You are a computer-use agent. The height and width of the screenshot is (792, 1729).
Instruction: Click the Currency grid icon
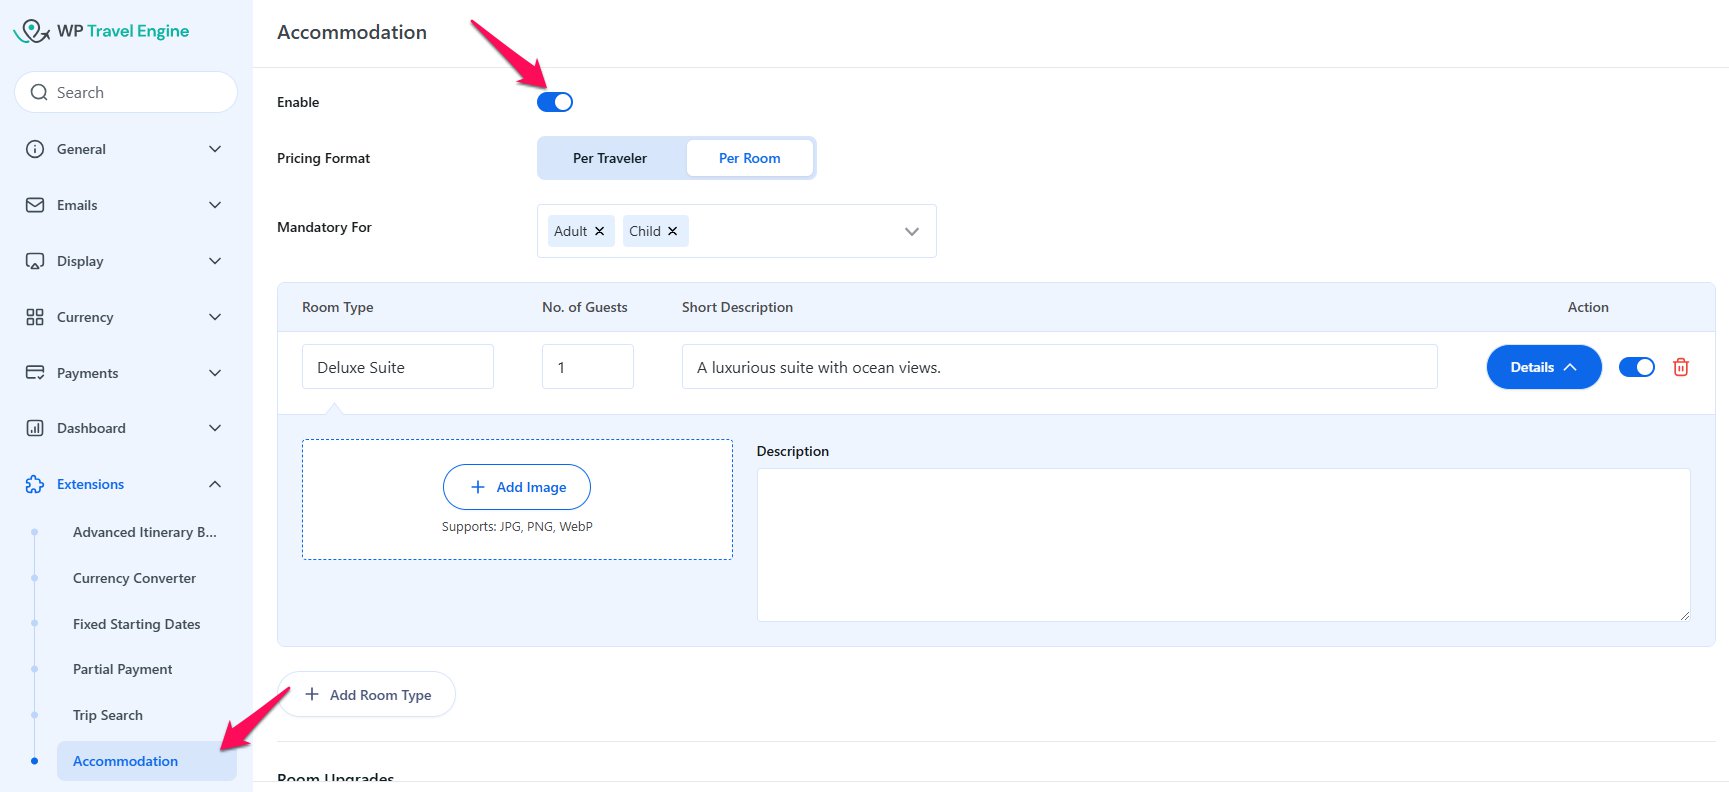35,317
